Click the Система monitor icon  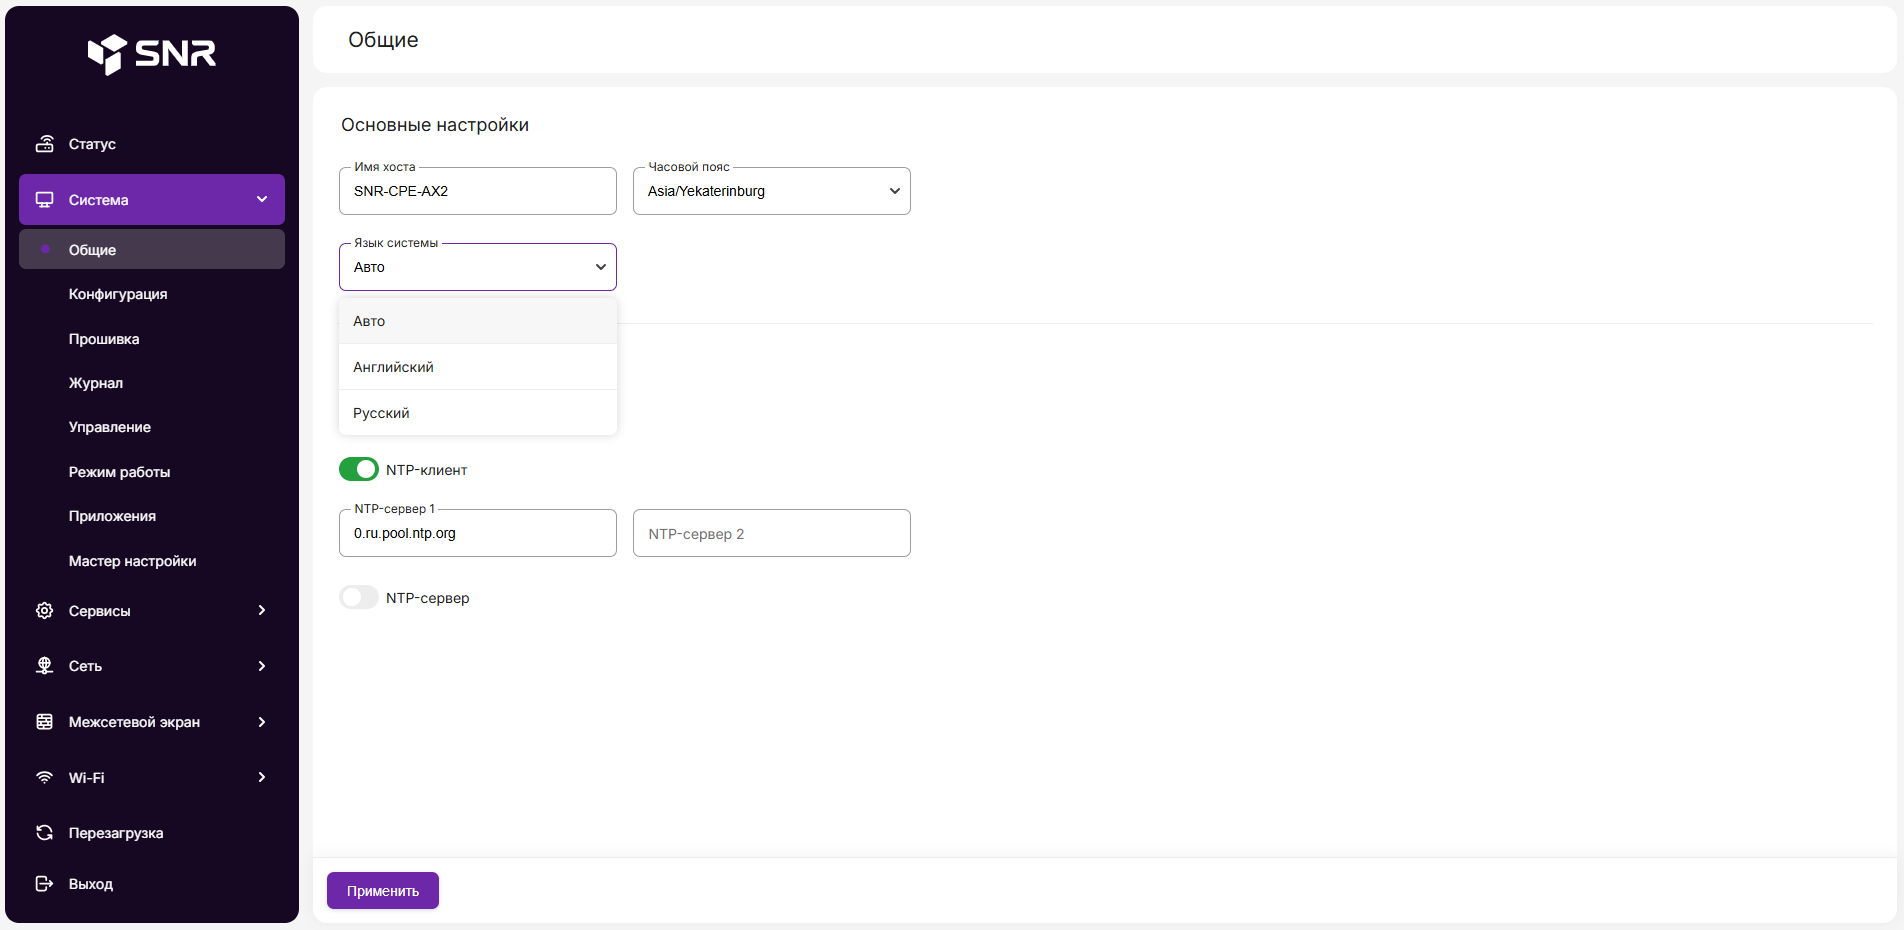point(45,200)
